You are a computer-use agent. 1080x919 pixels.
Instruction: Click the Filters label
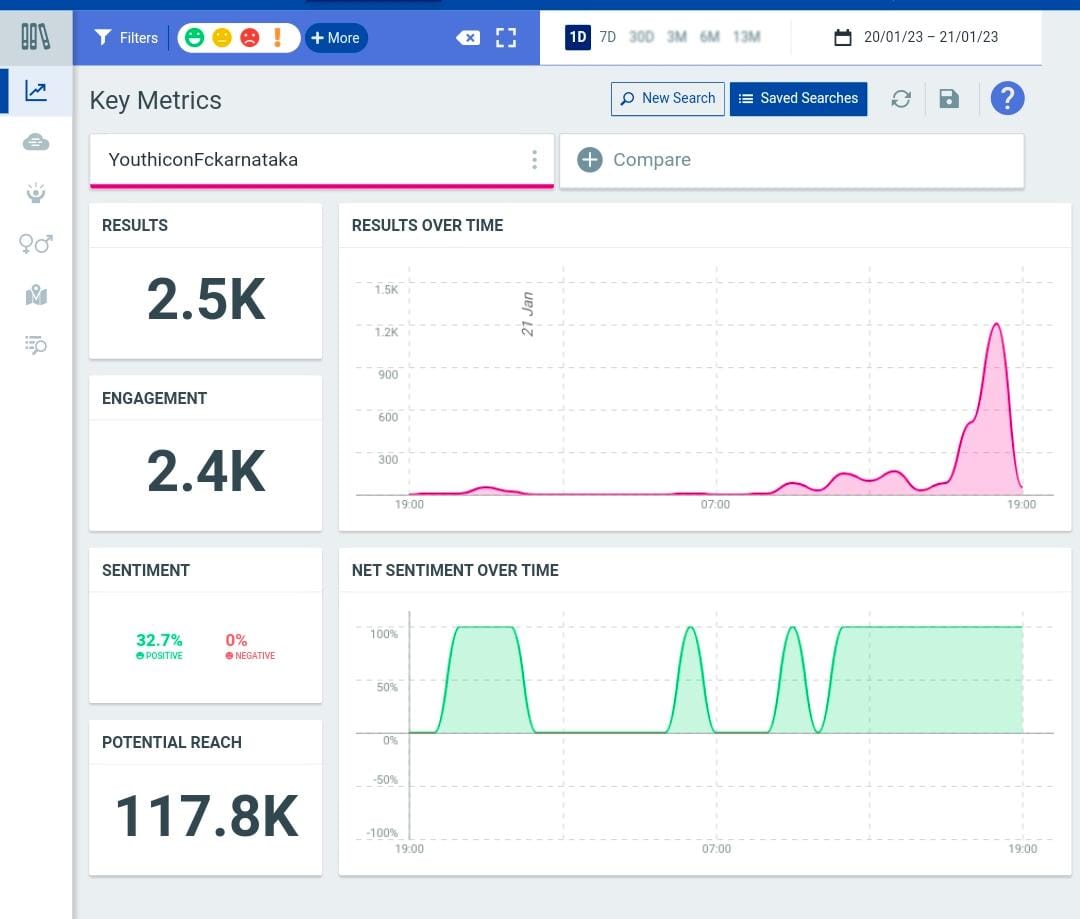[138, 38]
